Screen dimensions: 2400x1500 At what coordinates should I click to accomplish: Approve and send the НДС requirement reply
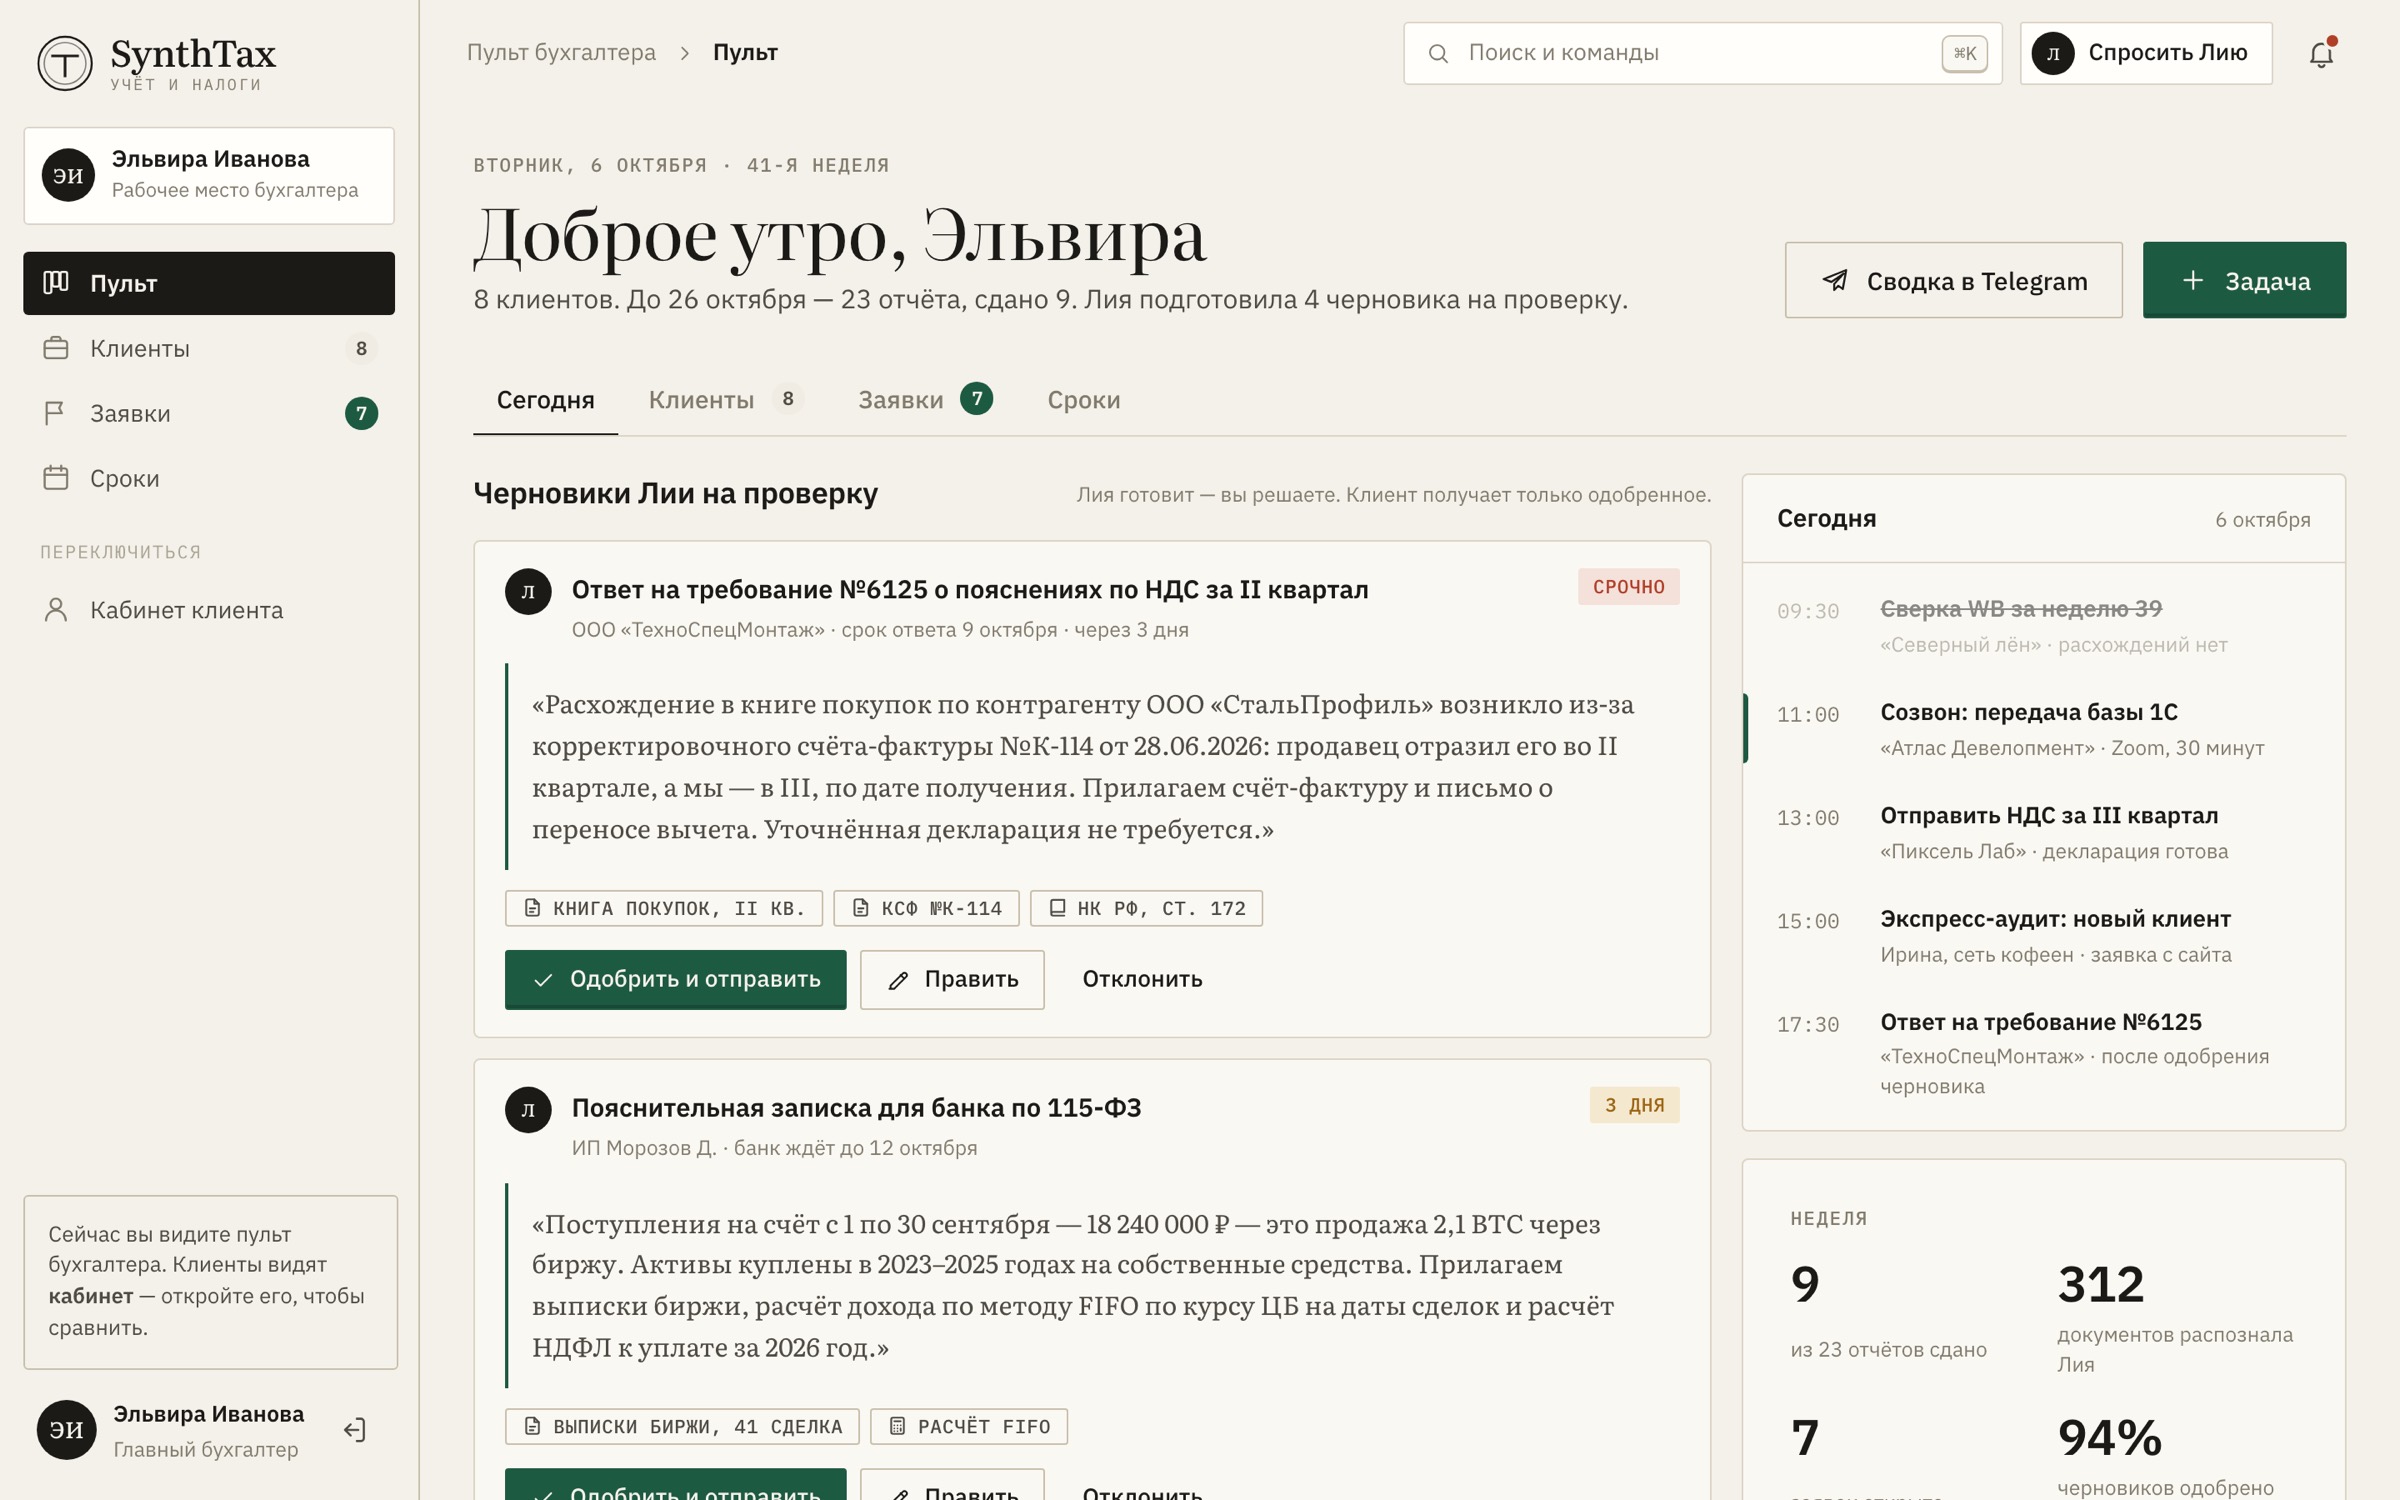point(676,979)
